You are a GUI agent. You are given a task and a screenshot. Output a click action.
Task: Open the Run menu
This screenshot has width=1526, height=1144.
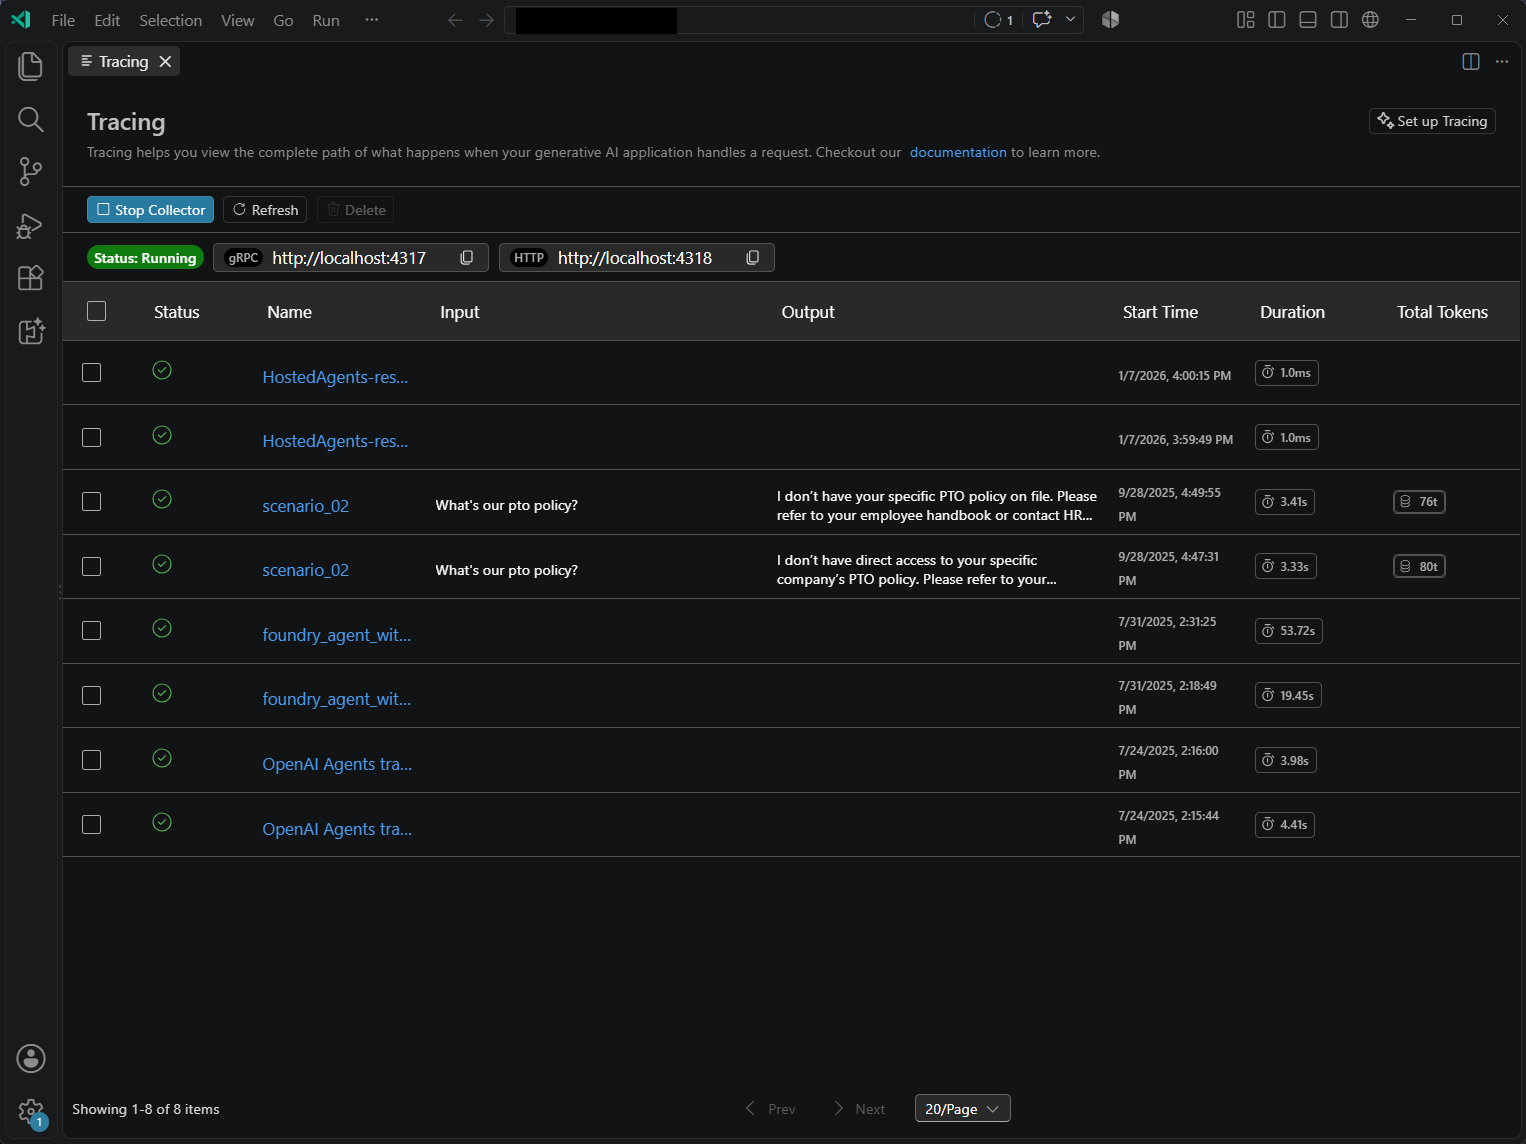point(326,20)
